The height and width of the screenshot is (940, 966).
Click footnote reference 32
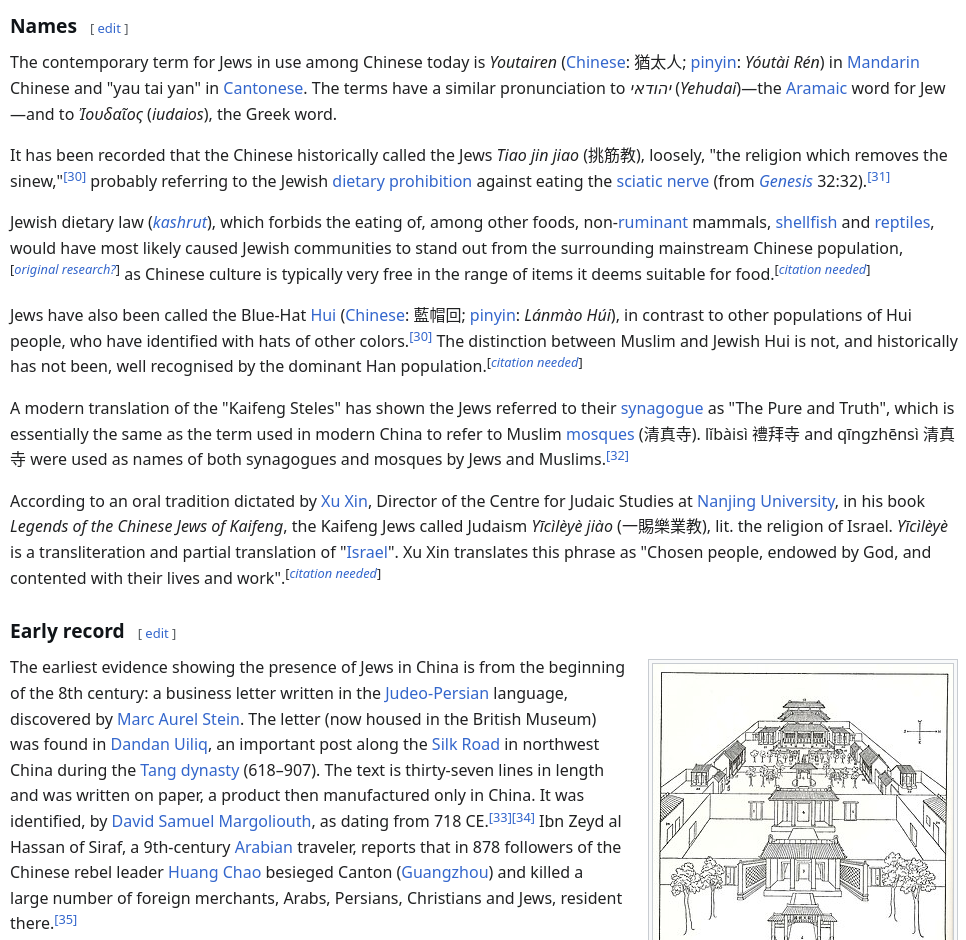(x=617, y=456)
